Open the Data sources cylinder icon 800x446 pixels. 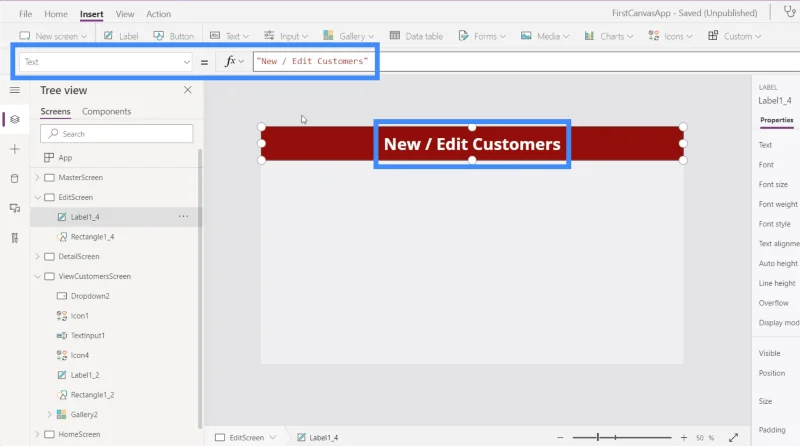15,179
